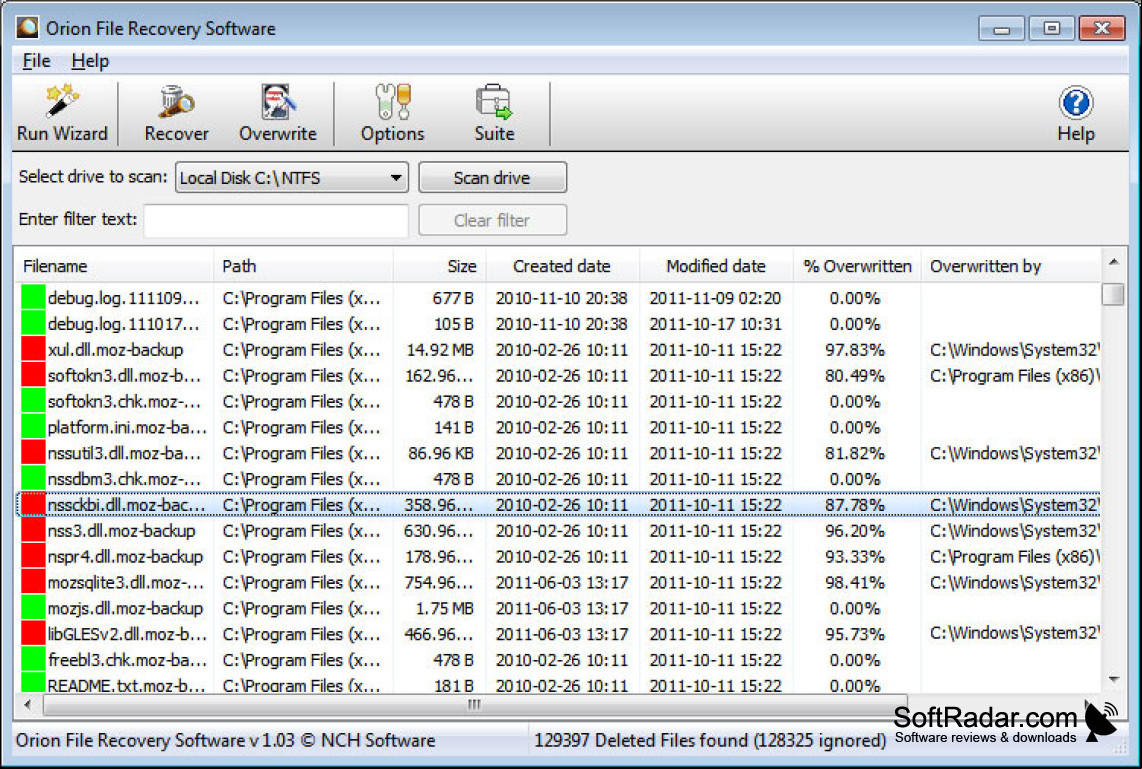
Task: Click the Scan drive button
Action: (x=492, y=178)
